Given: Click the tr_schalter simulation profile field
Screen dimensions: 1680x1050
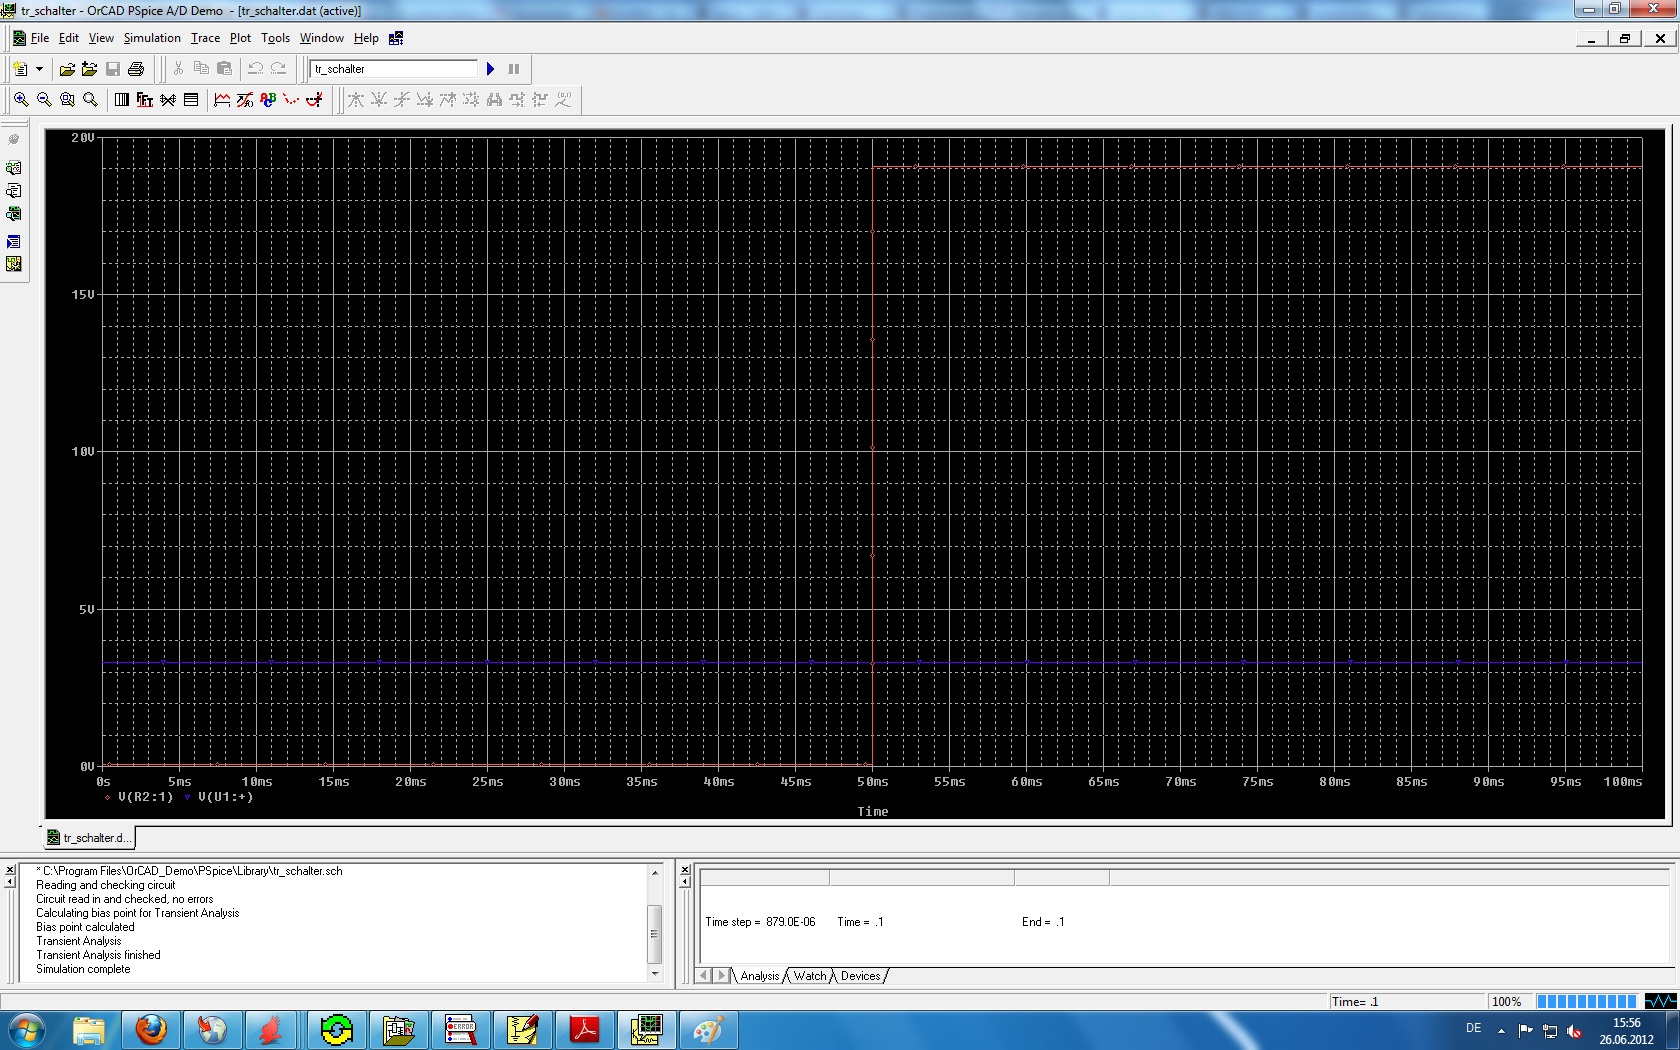Looking at the screenshot, I should coord(394,69).
